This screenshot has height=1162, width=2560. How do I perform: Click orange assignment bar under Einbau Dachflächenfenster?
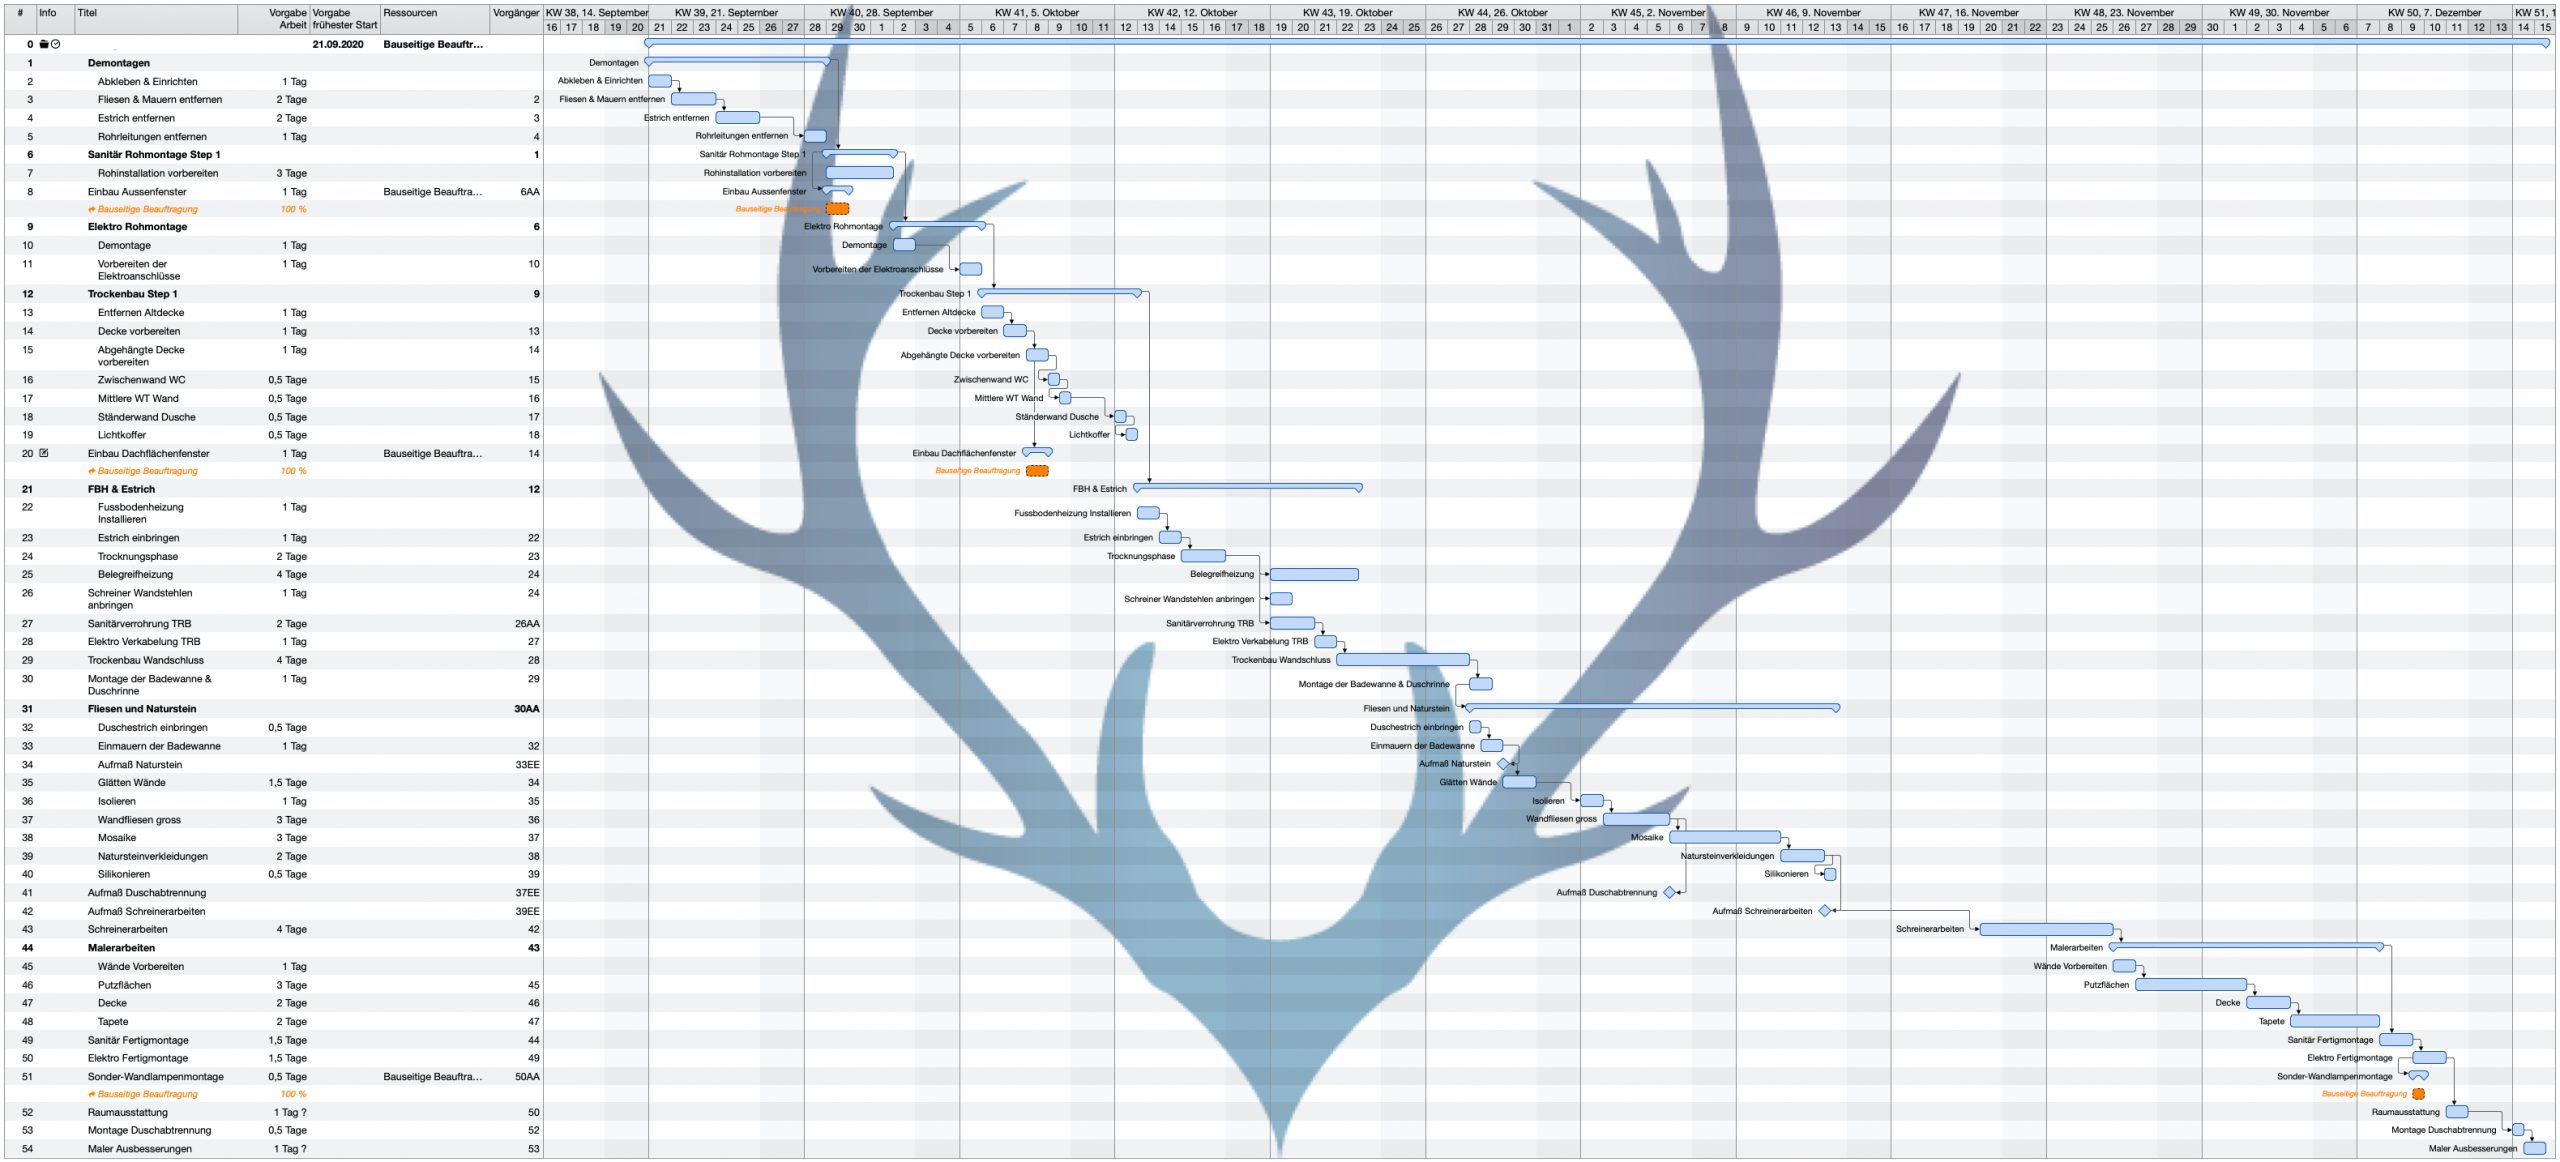[1038, 471]
